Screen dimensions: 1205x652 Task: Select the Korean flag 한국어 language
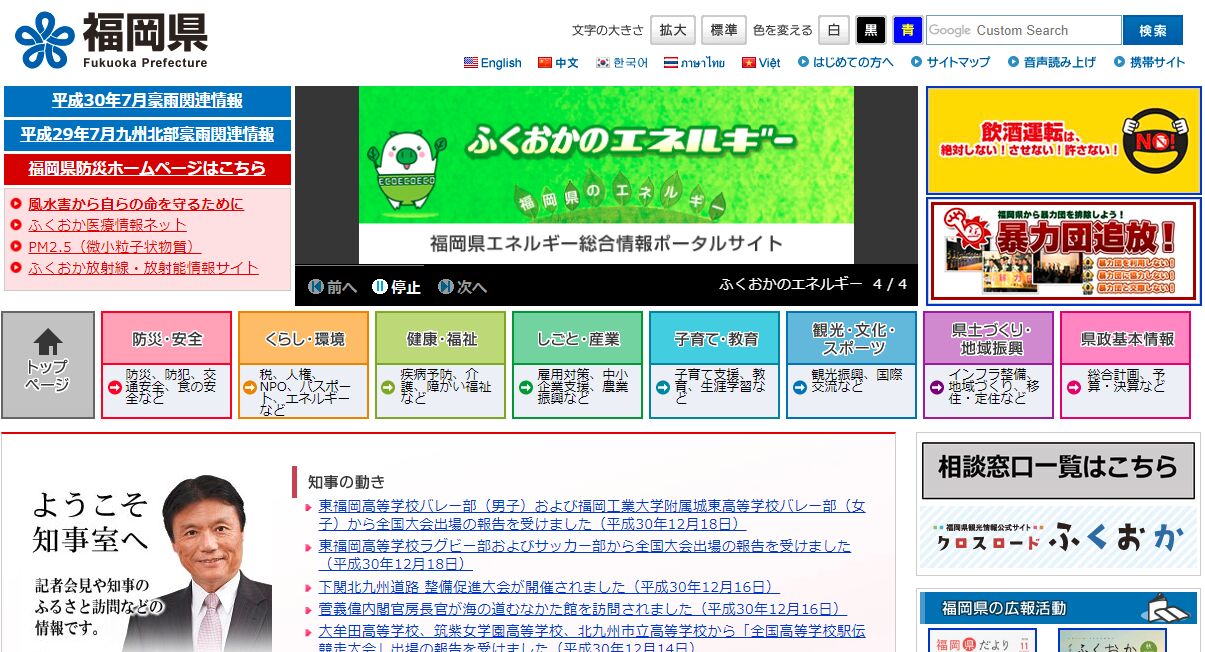pyautogui.click(x=622, y=62)
